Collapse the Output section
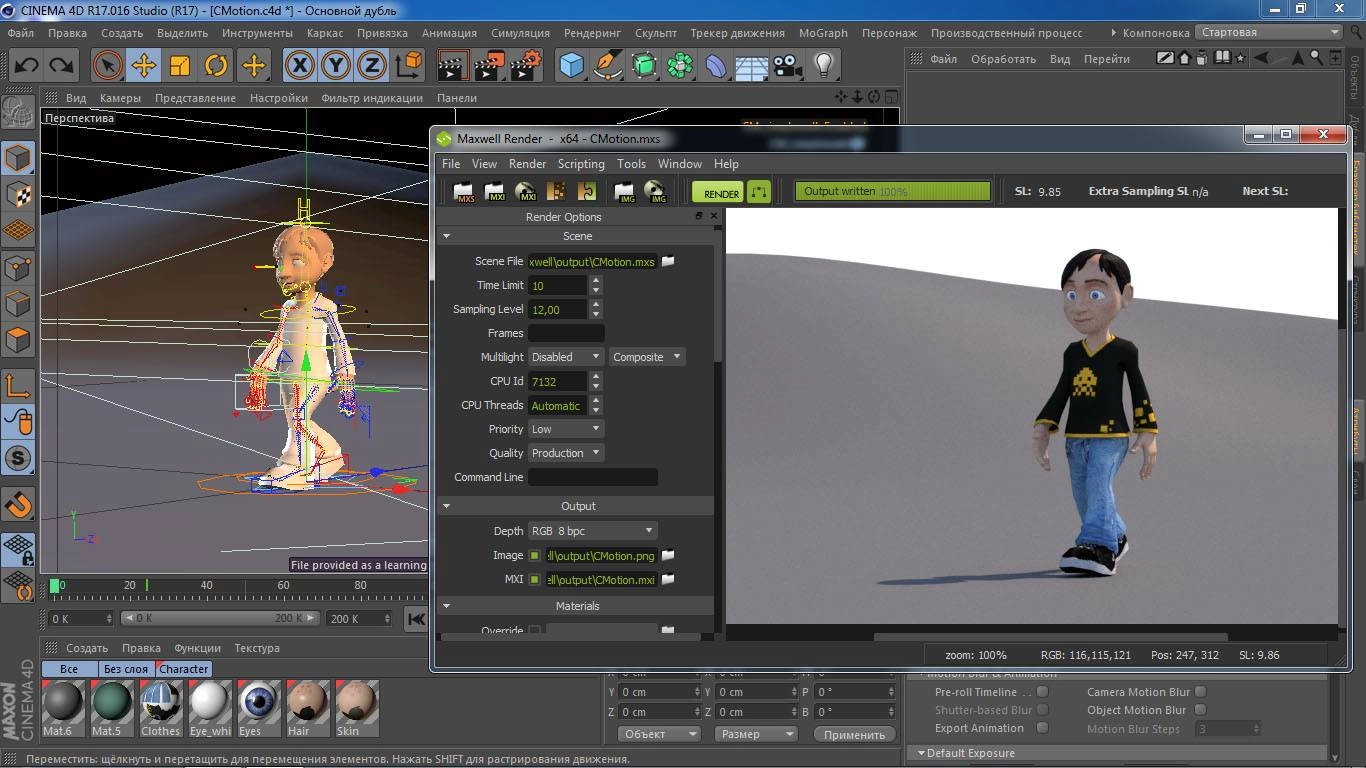Image resolution: width=1366 pixels, height=768 pixels. point(447,506)
